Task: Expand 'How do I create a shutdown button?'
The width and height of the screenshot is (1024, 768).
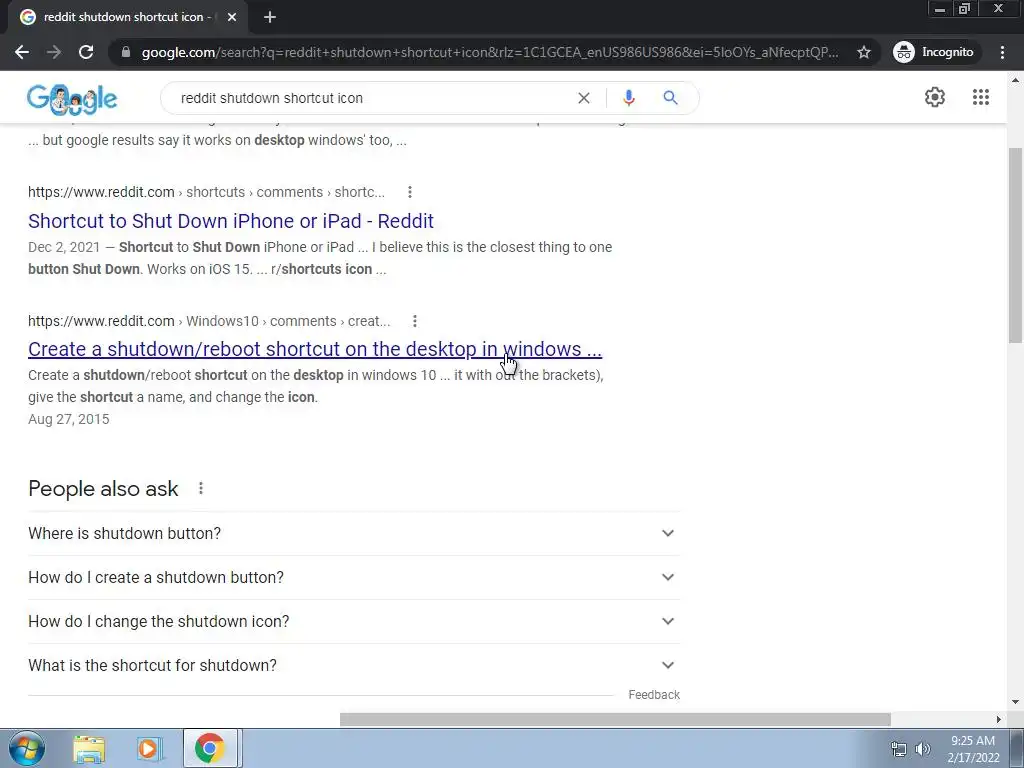Action: pyautogui.click(x=354, y=577)
